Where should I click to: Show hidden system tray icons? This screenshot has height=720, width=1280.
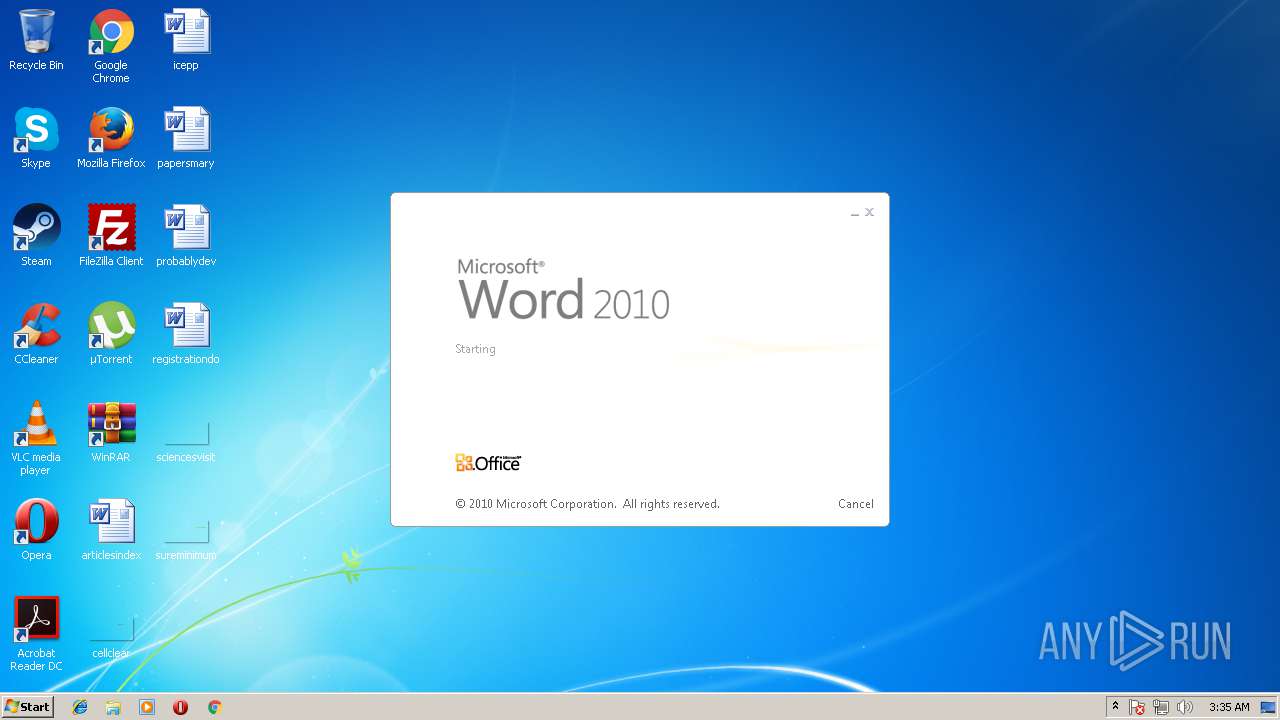[x=1115, y=707]
